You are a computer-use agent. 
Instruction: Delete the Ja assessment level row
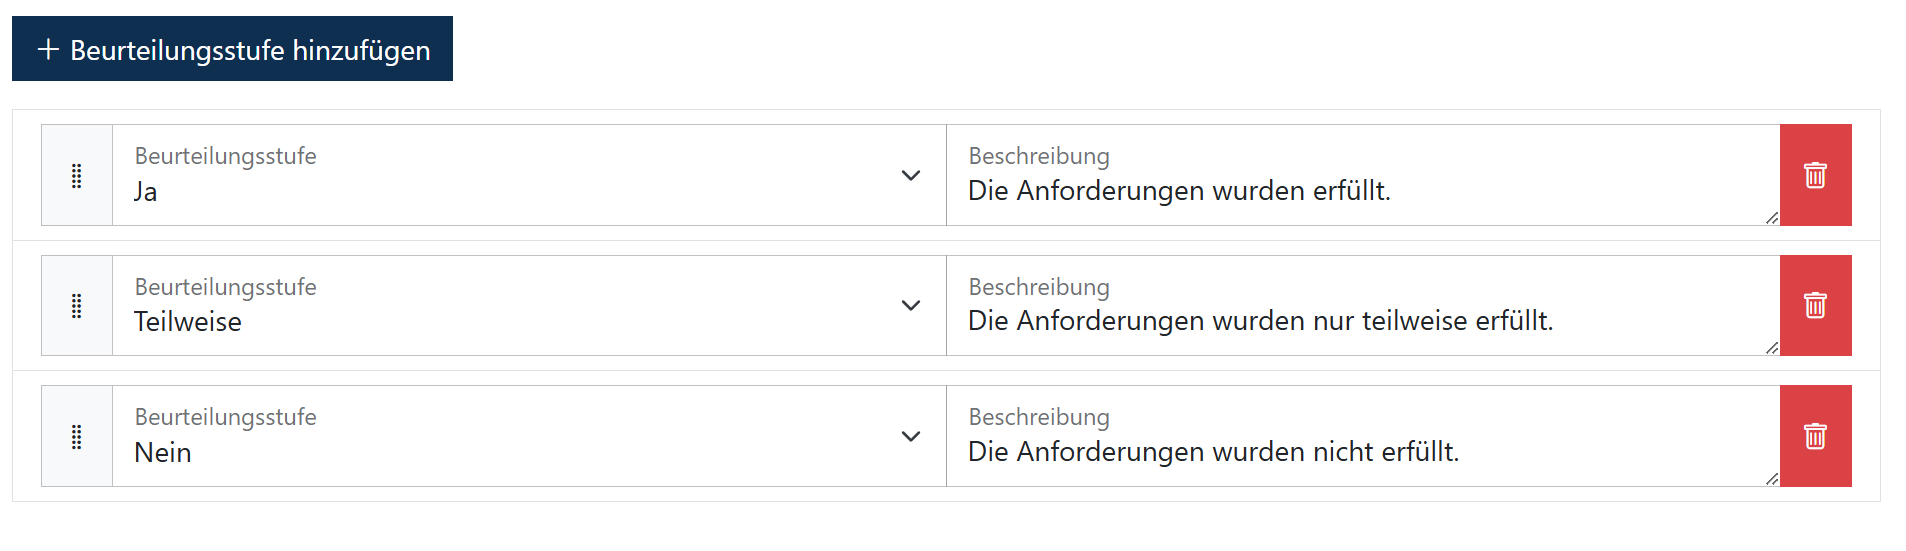(x=1815, y=175)
